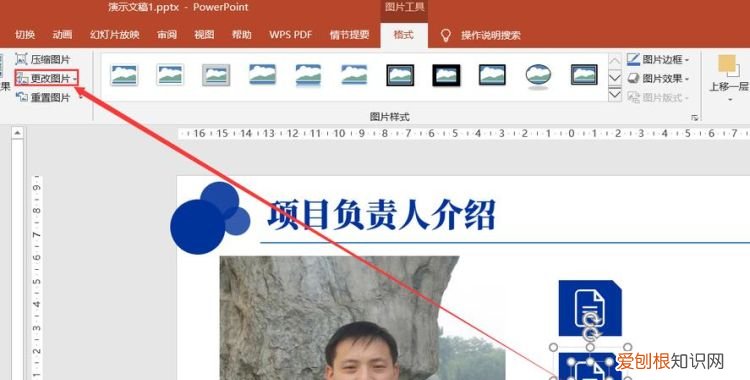The width and height of the screenshot is (750, 380).
Task: Apply the sixth soft edge picture style
Action: click(354, 75)
